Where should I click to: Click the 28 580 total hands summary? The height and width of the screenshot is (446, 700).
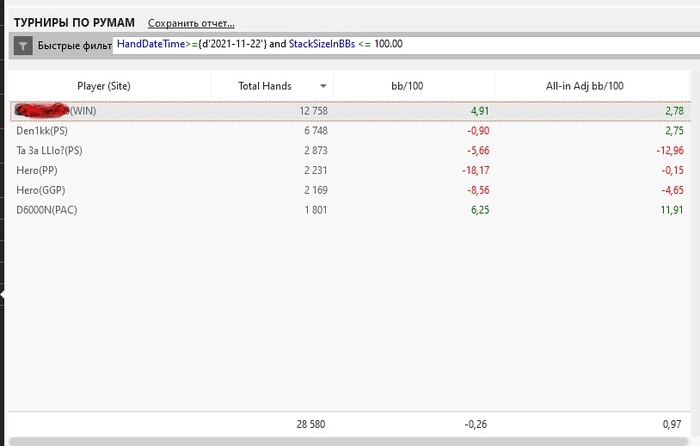pos(311,424)
